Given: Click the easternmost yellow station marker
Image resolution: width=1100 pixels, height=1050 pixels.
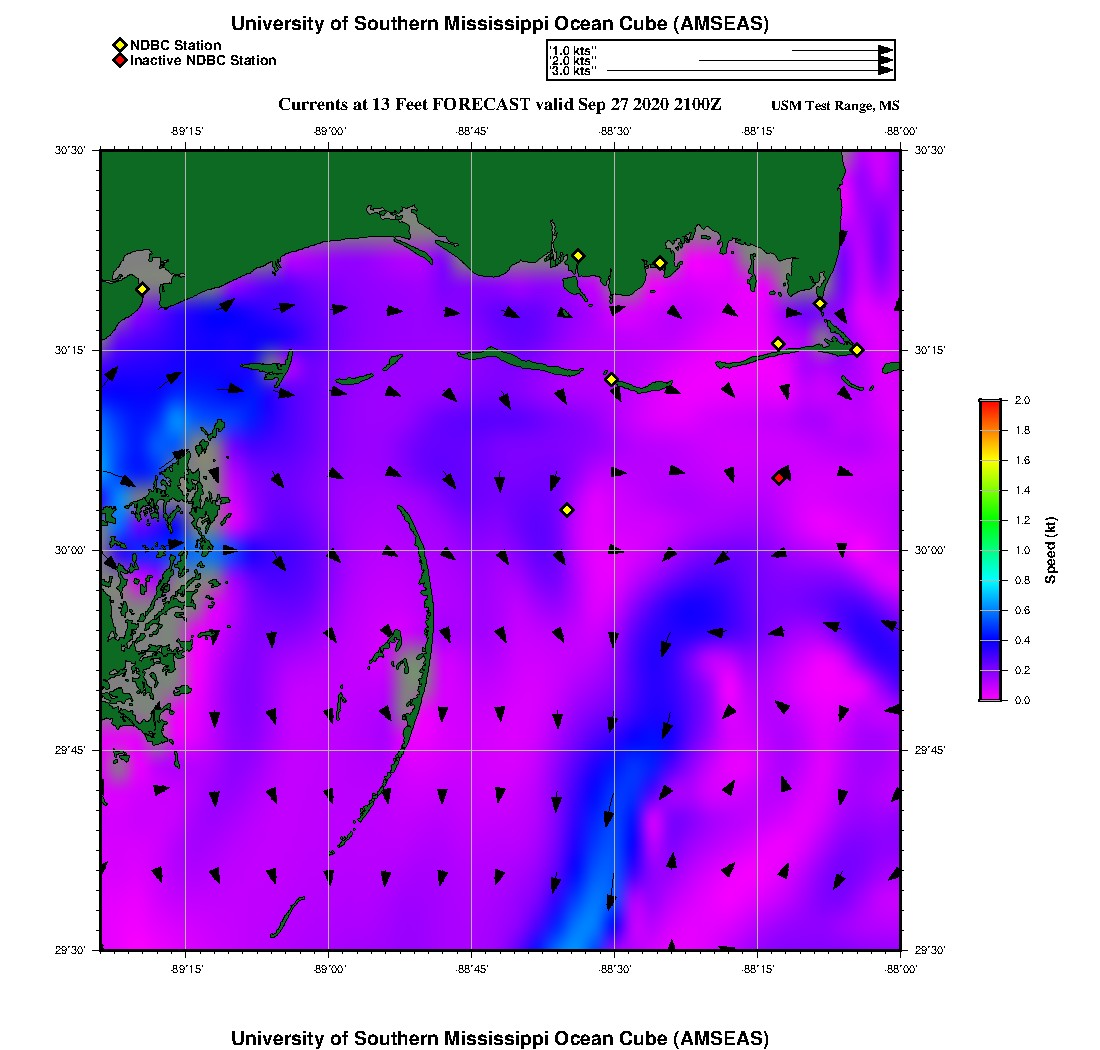Looking at the screenshot, I should (x=857, y=349).
